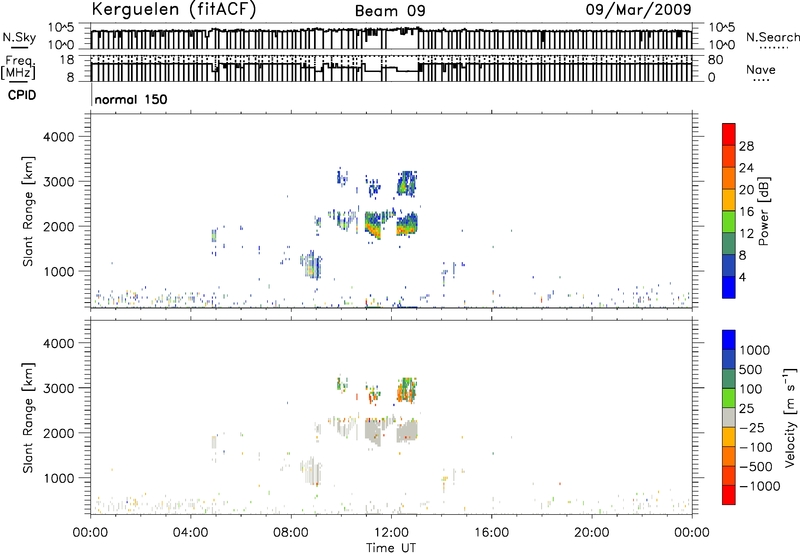Click the 'normal 150' CPID text
This screenshot has height=554, width=800.
coord(131,99)
